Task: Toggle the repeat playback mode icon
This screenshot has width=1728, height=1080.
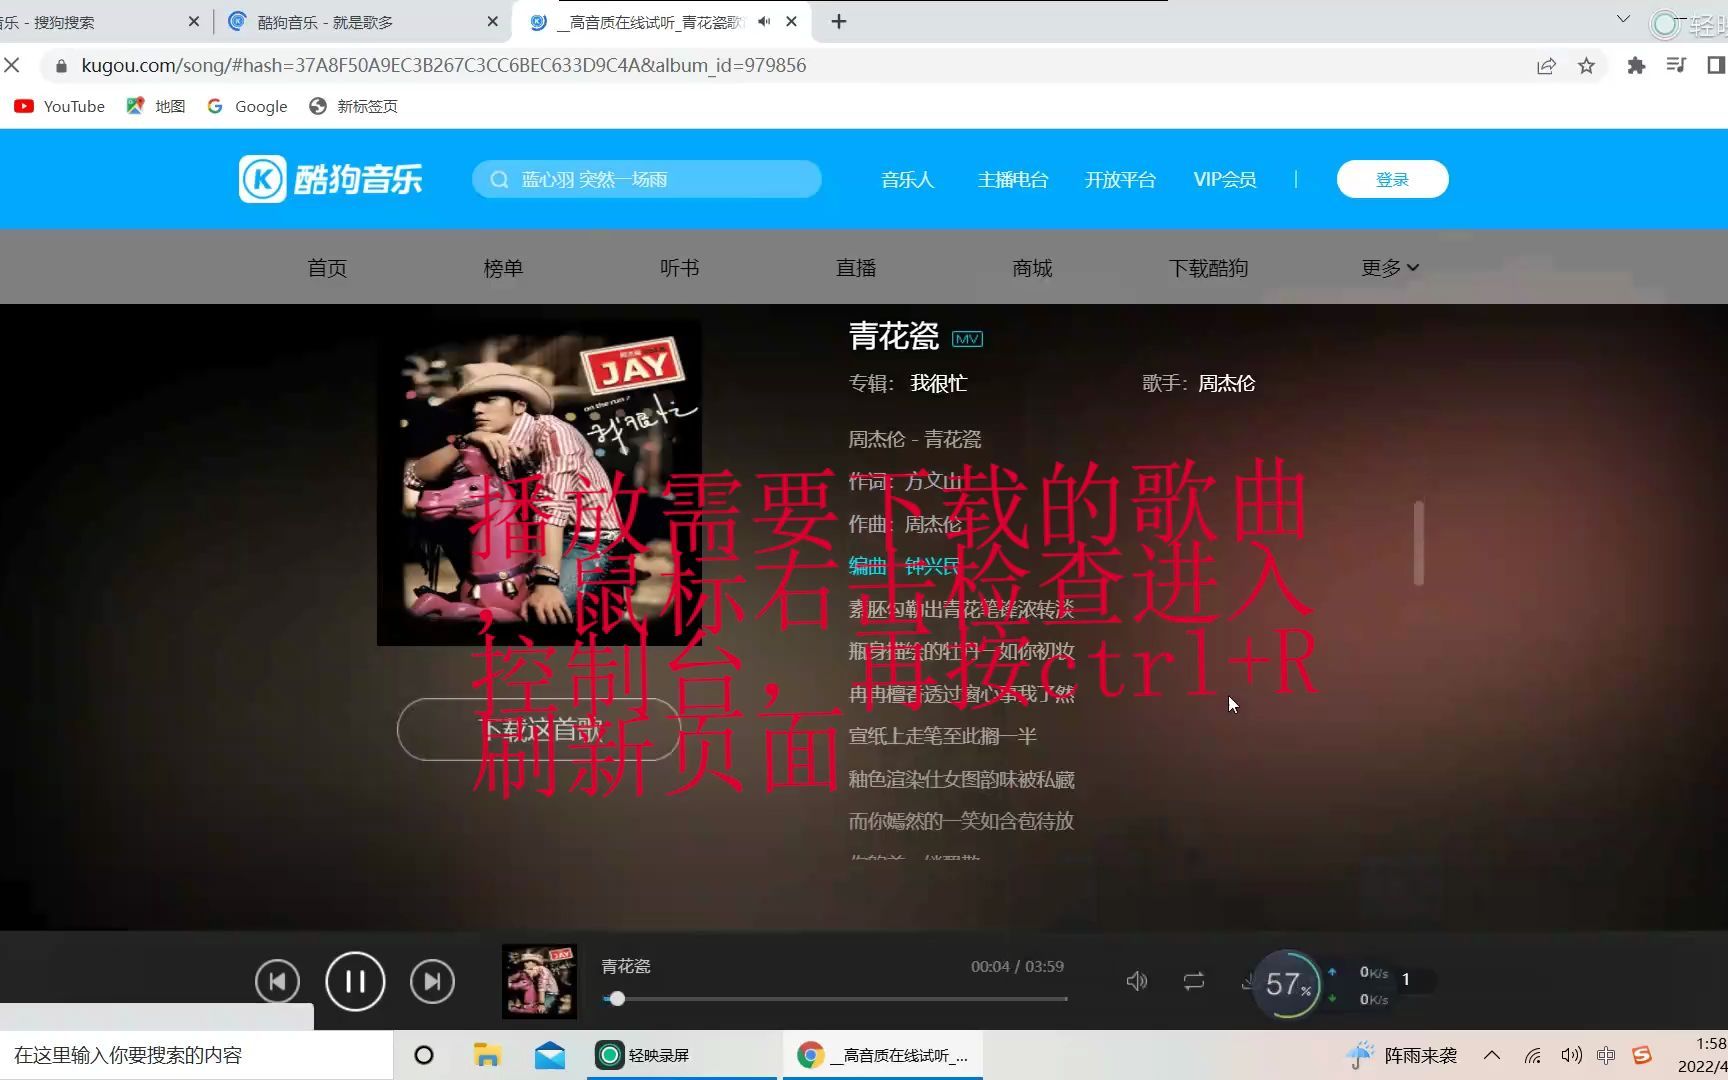Action: tap(1193, 981)
